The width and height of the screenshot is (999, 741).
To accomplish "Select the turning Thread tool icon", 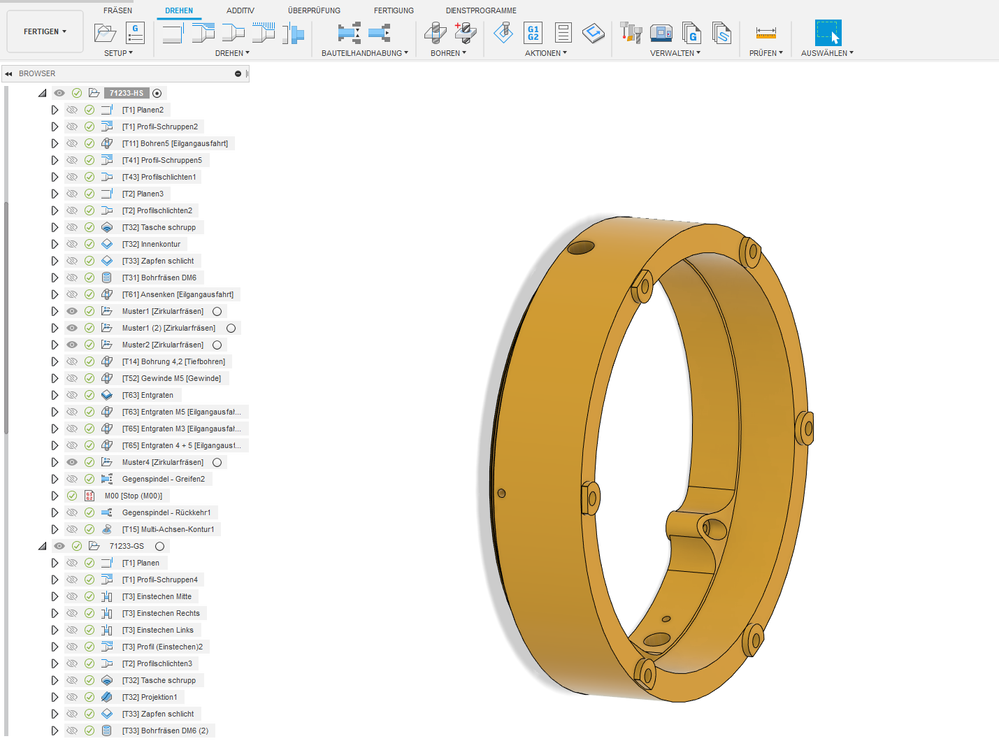I will tap(263, 32).
